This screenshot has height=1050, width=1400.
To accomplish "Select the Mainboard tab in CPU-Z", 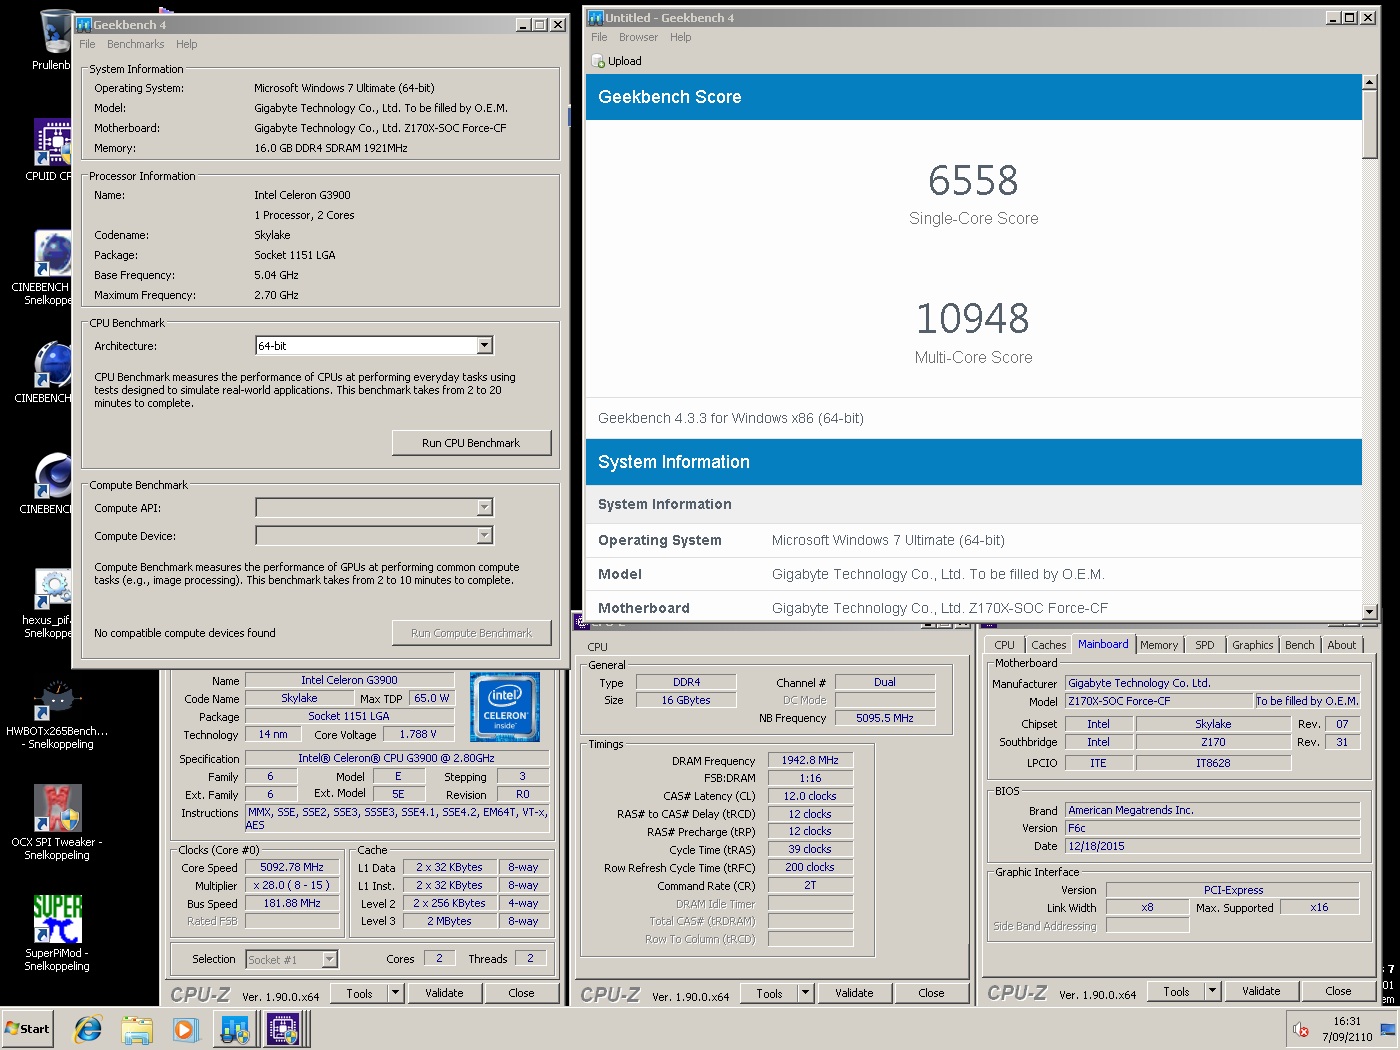I will [1103, 644].
